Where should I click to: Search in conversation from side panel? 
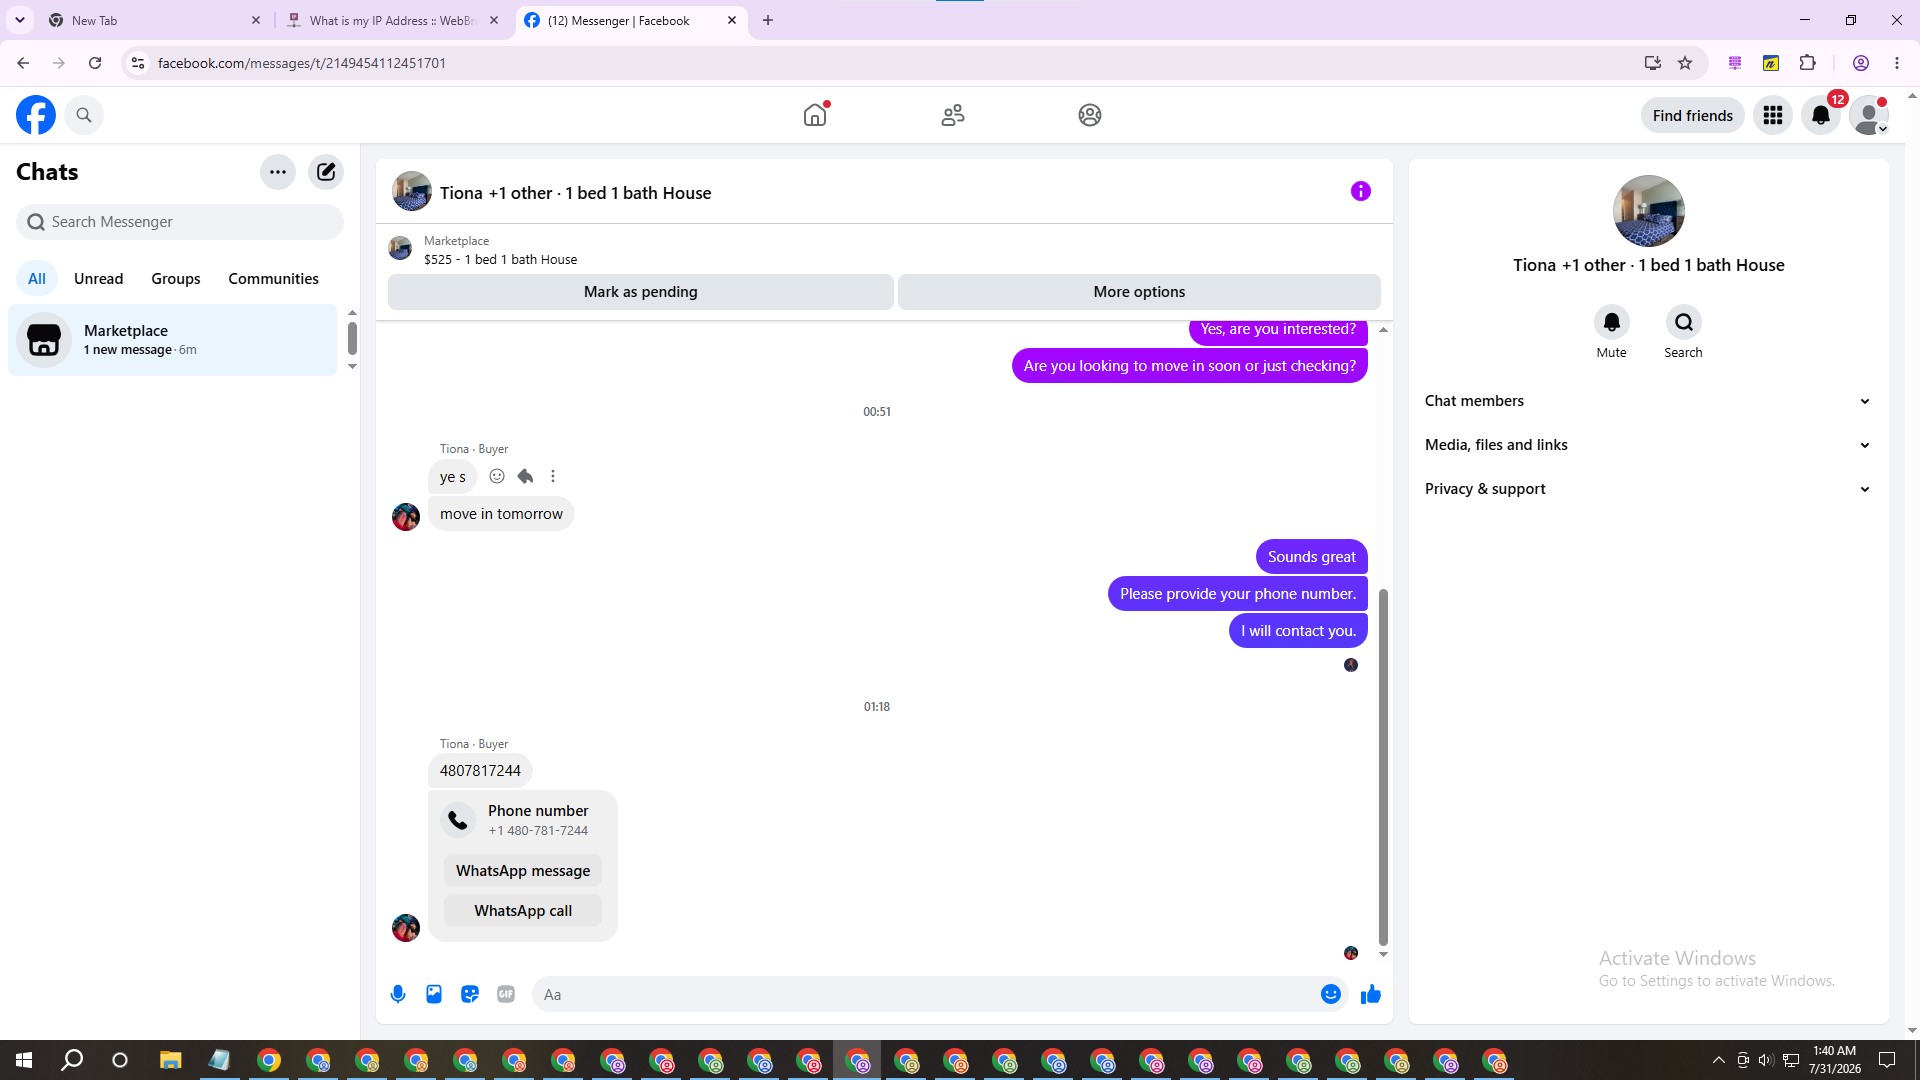tap(1684, 322)
